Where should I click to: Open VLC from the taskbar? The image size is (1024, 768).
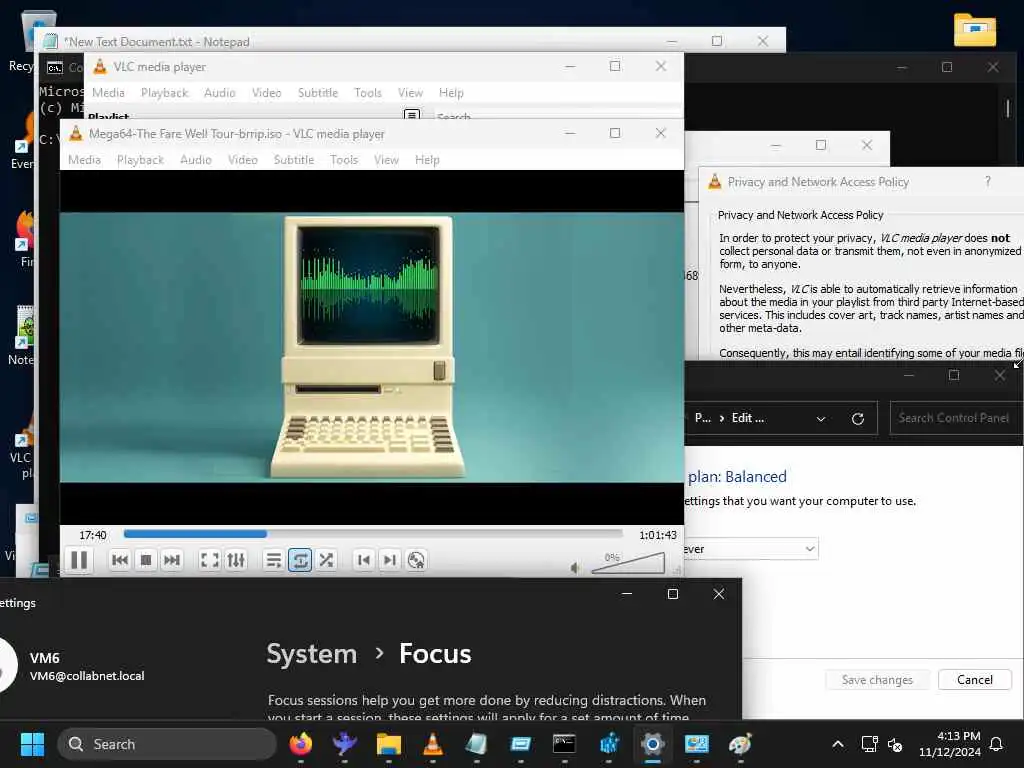432,744
